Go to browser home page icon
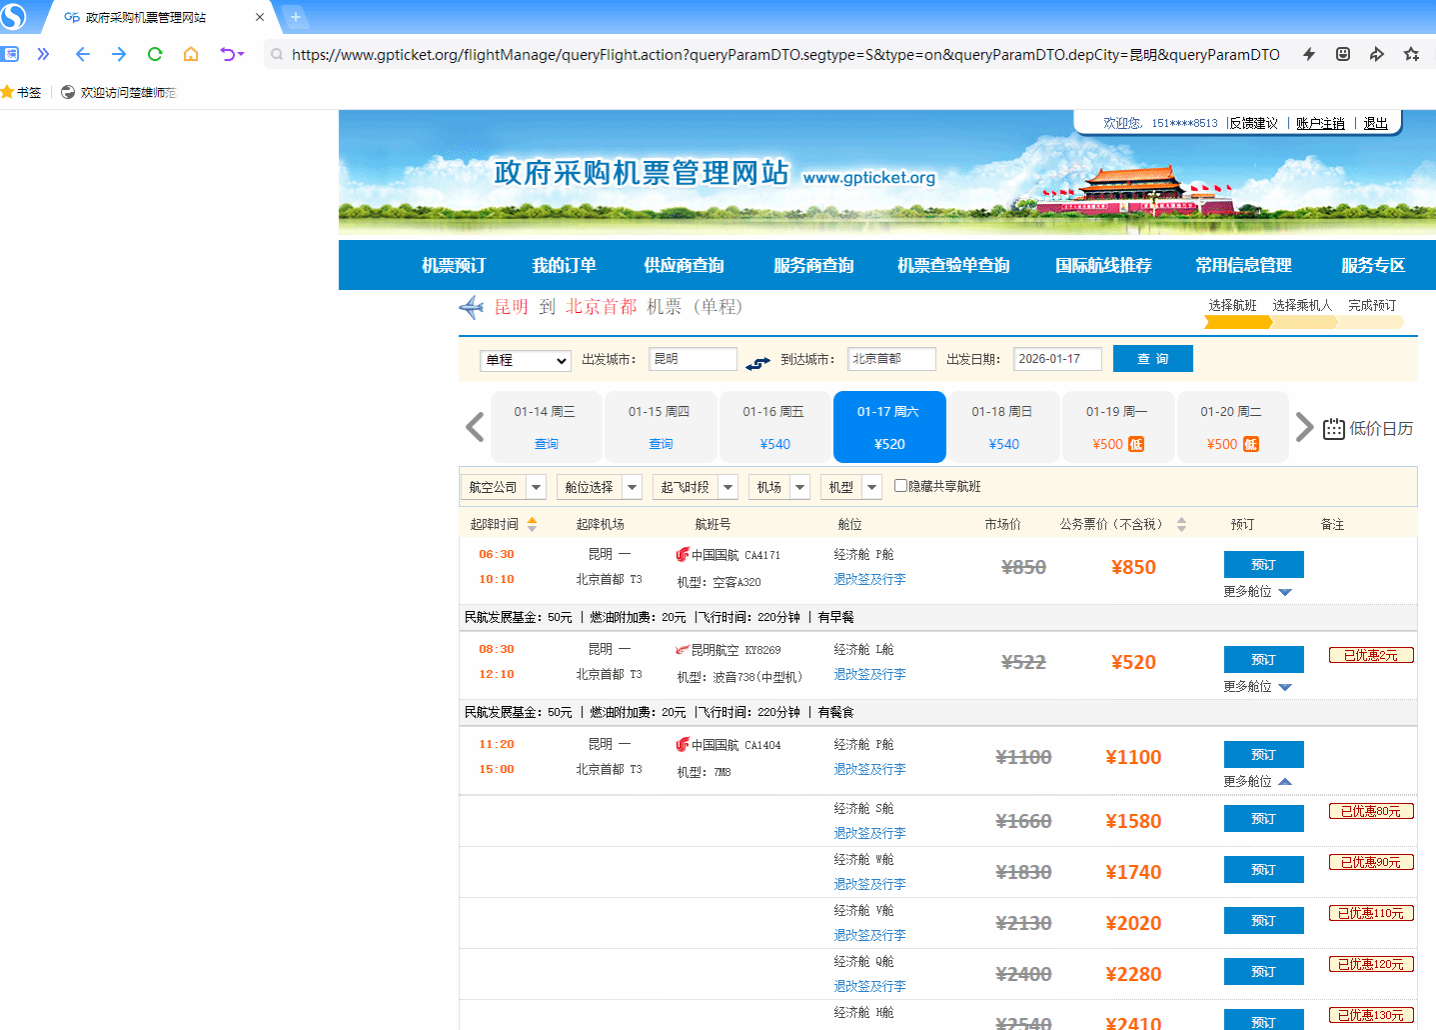This screenshot has height=1030, width=1436. tap(191, 54)
